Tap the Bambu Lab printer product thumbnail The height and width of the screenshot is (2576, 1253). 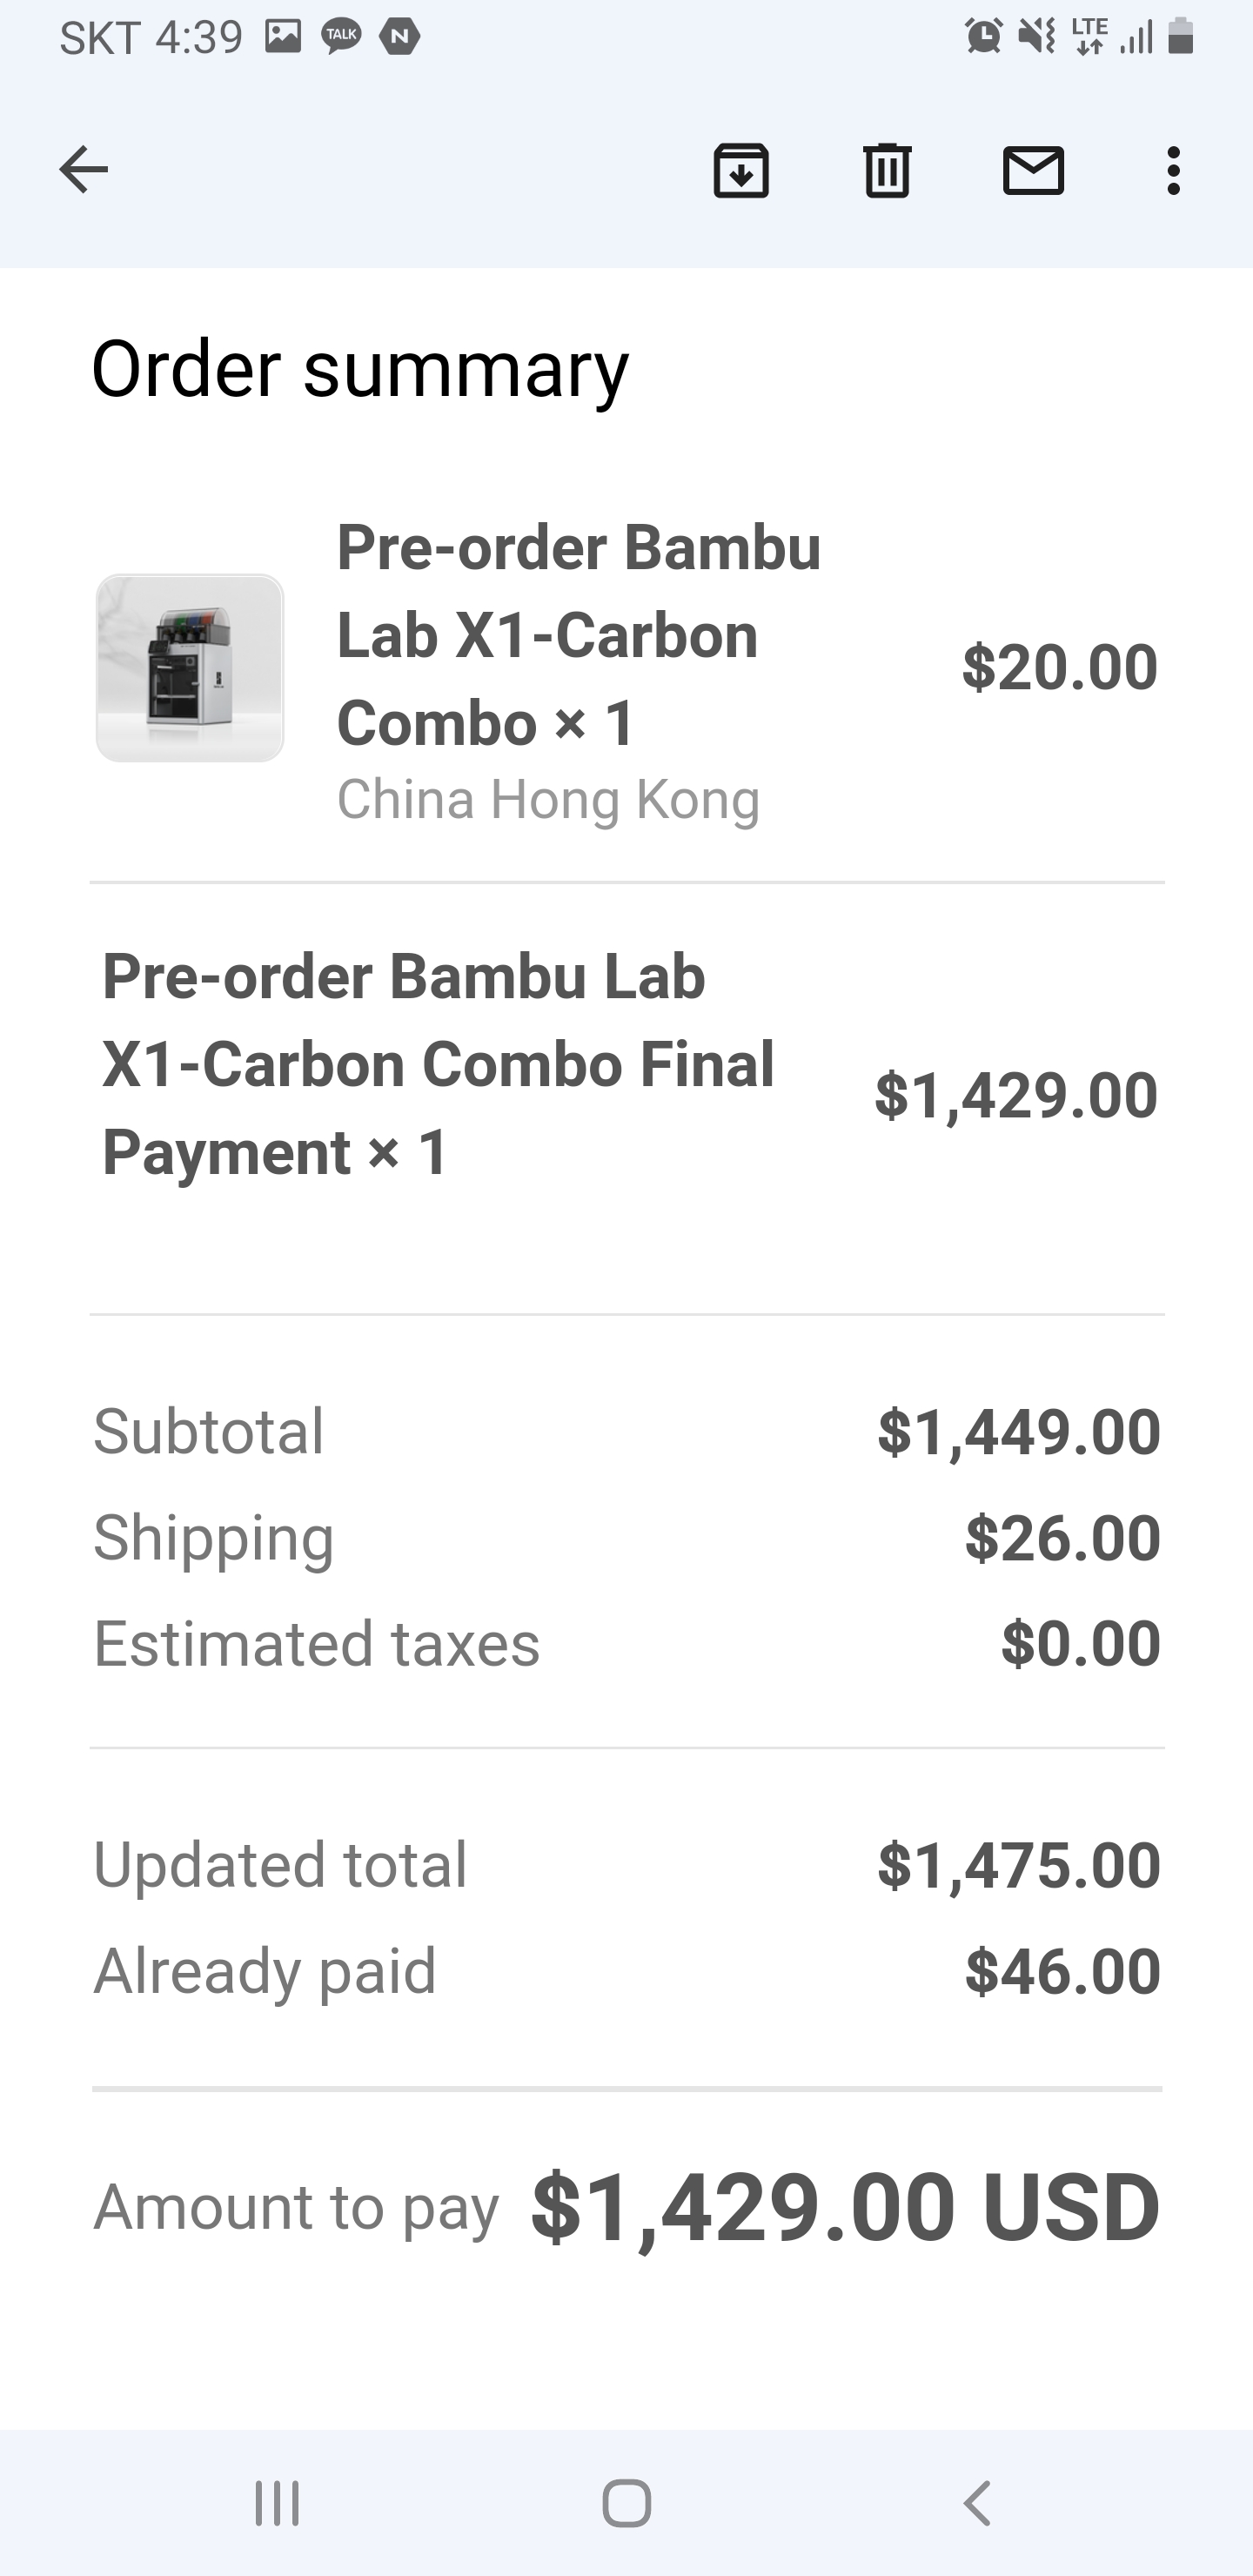pyautogui.click(x=190, y=668)
